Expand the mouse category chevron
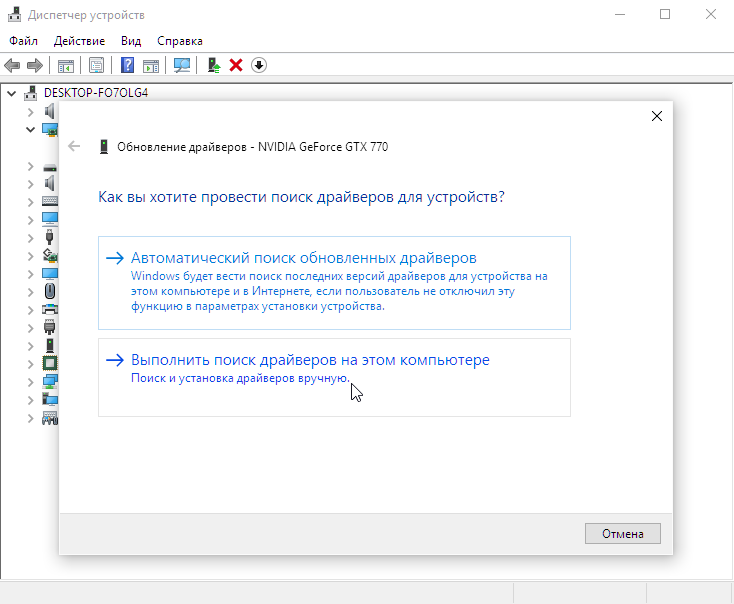 (x=30, y=292)
